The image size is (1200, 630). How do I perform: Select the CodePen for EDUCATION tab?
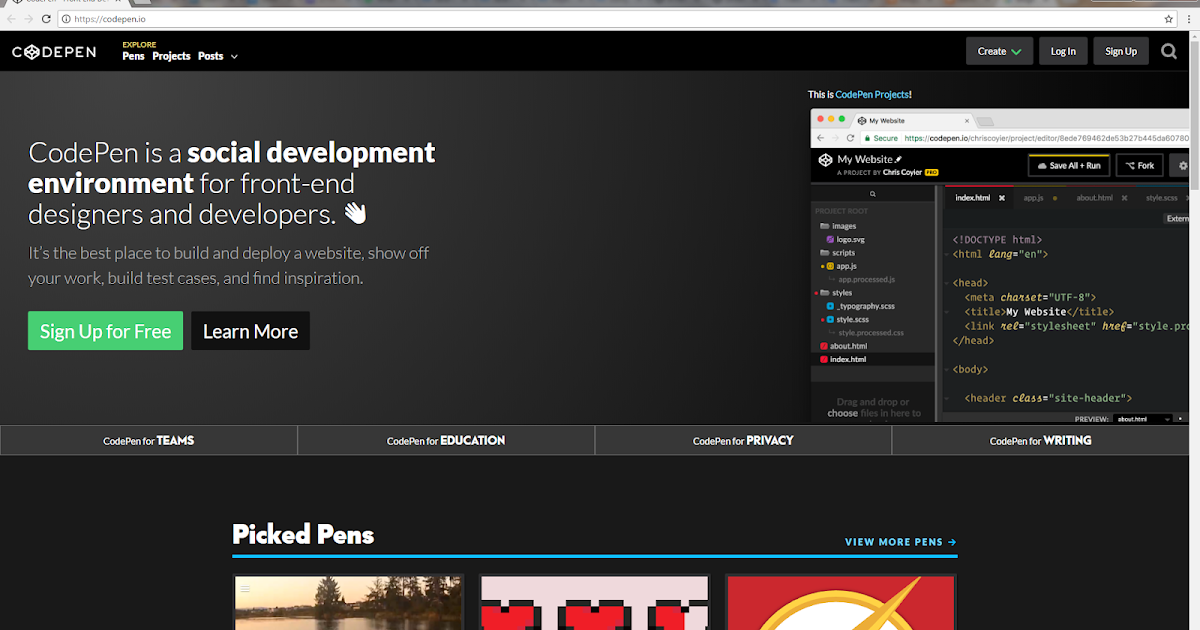pos(446,440)
